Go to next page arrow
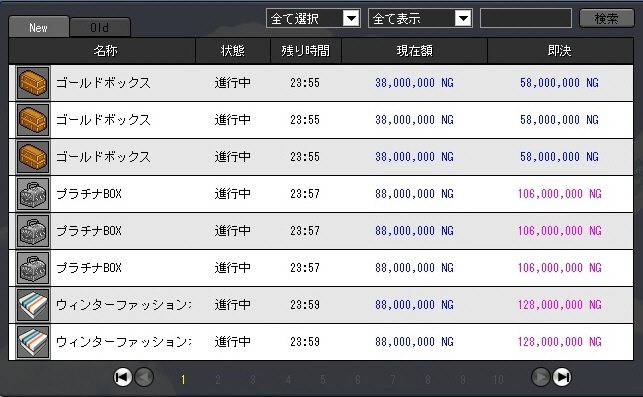643x397 pixels. (540, 377)
